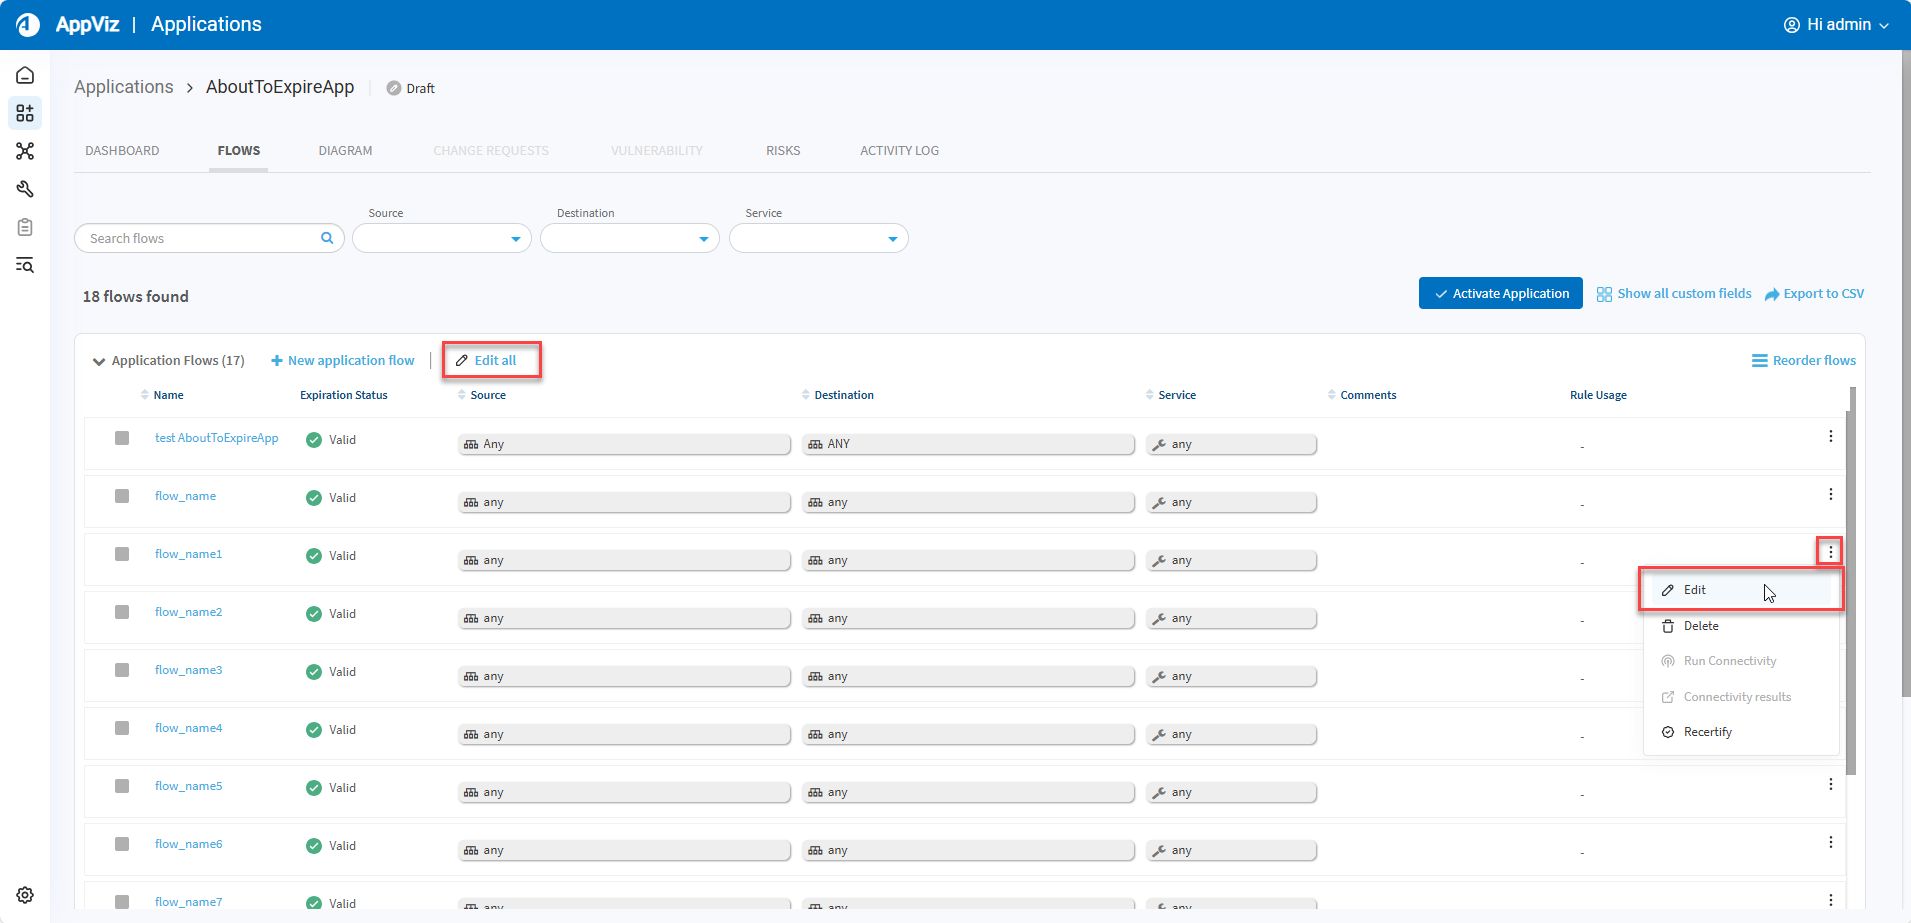Open the network topology icon in sidebar
1911x923 pixels.
coord(25,151)
